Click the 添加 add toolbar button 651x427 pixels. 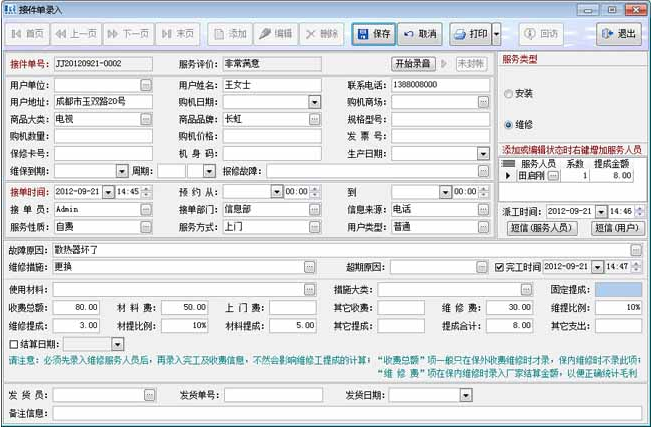click(x=230, y=34)
